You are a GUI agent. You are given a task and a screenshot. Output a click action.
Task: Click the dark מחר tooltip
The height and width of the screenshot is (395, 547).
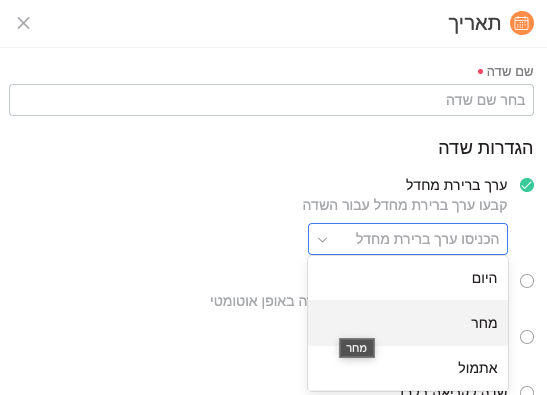(357, 348)
